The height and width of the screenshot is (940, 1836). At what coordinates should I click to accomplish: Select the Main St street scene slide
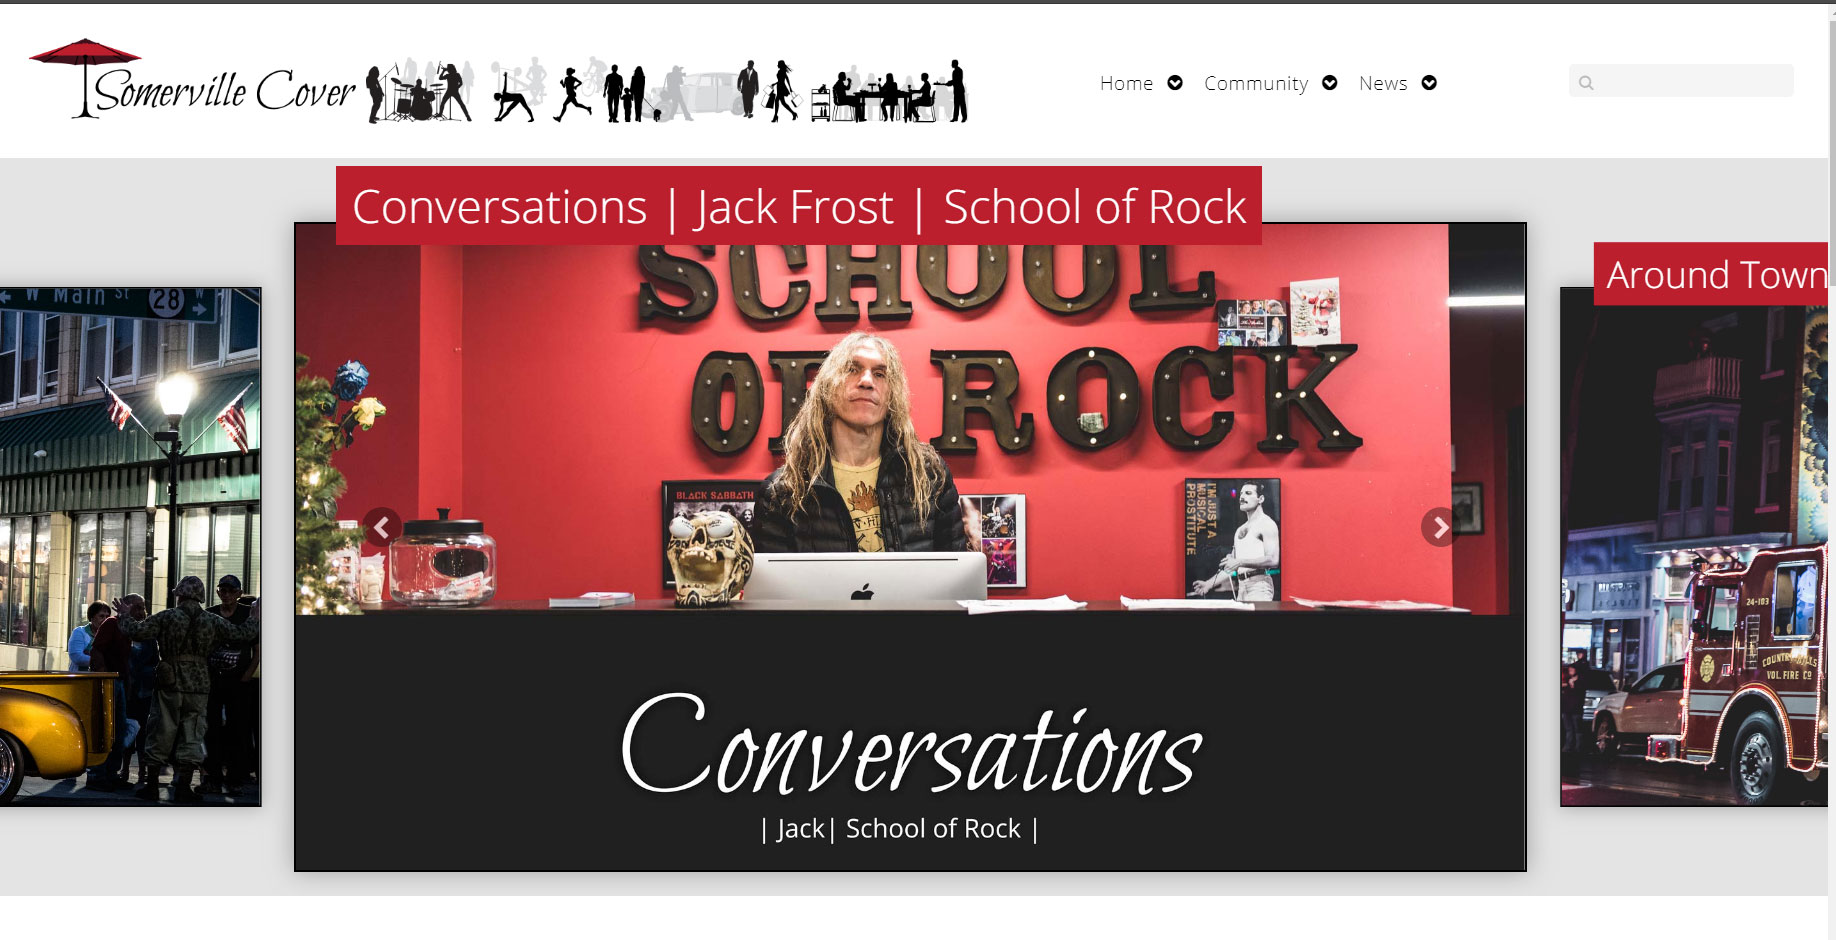[130, 546]
